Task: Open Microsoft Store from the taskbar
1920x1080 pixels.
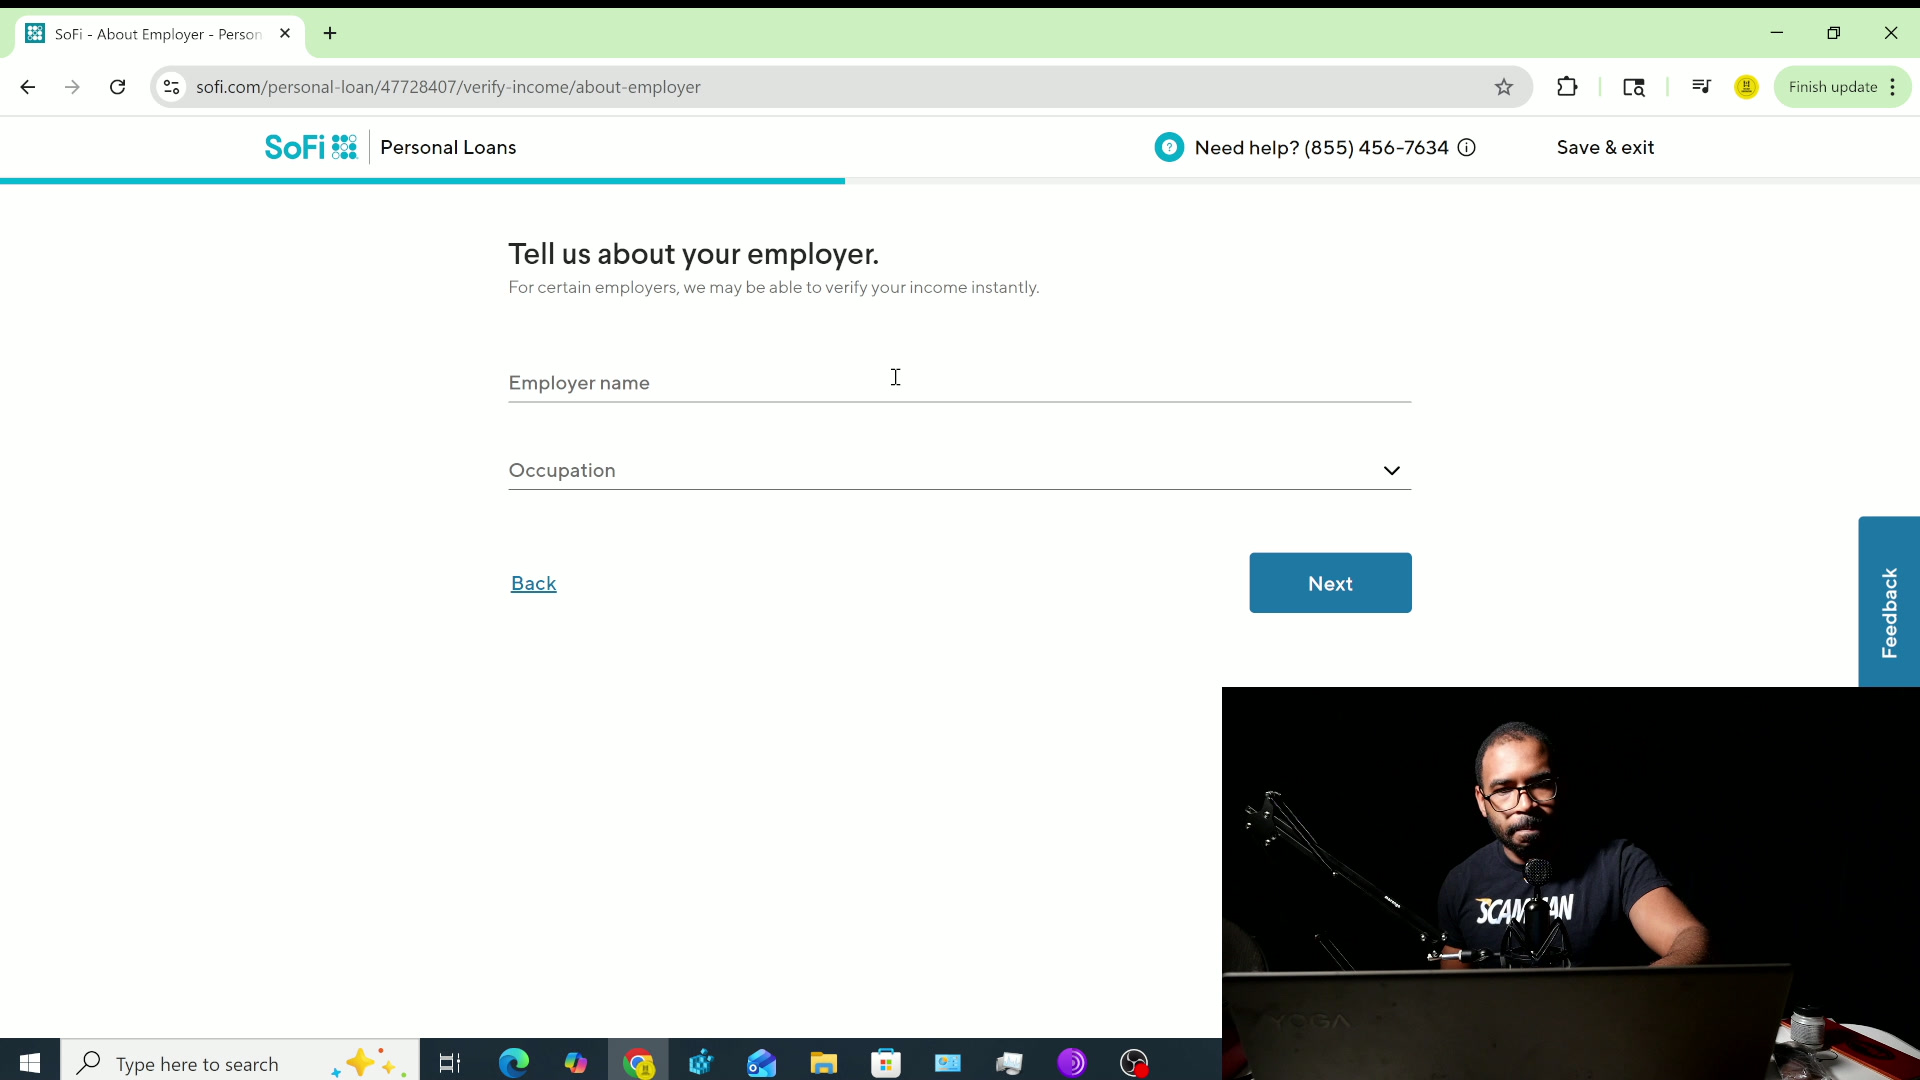Action: [x=886, y=1062]
